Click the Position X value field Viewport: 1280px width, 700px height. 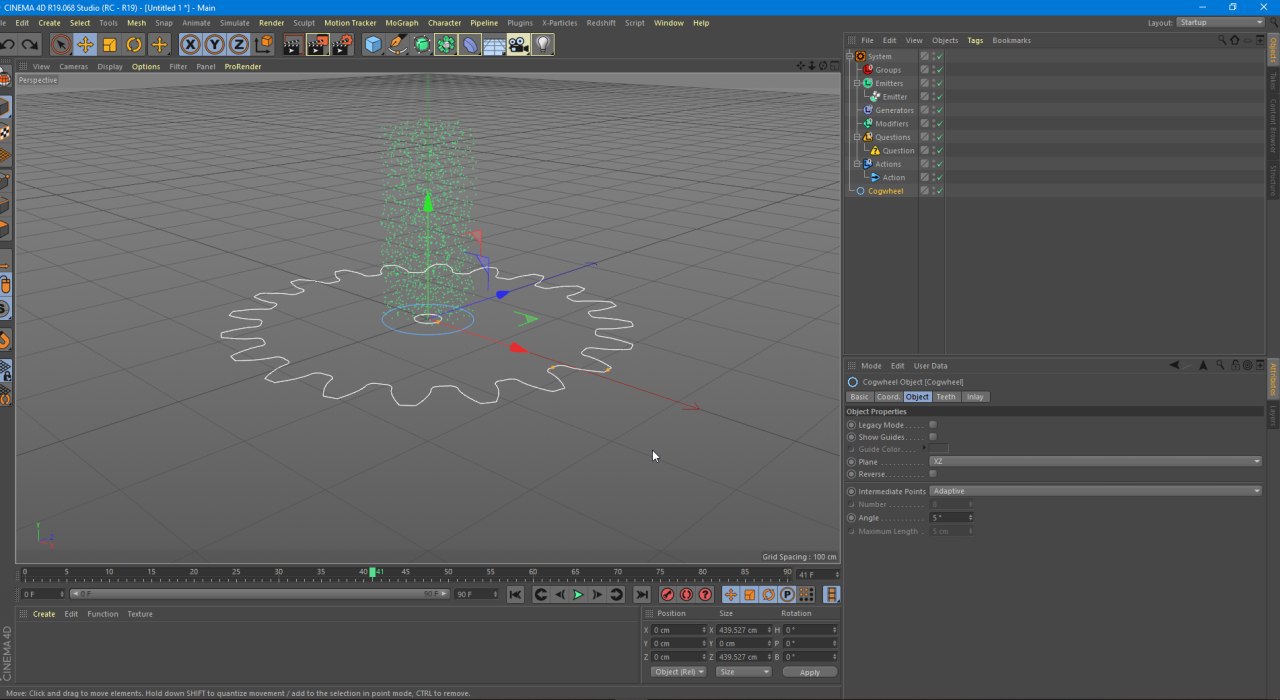click(677, 630)
